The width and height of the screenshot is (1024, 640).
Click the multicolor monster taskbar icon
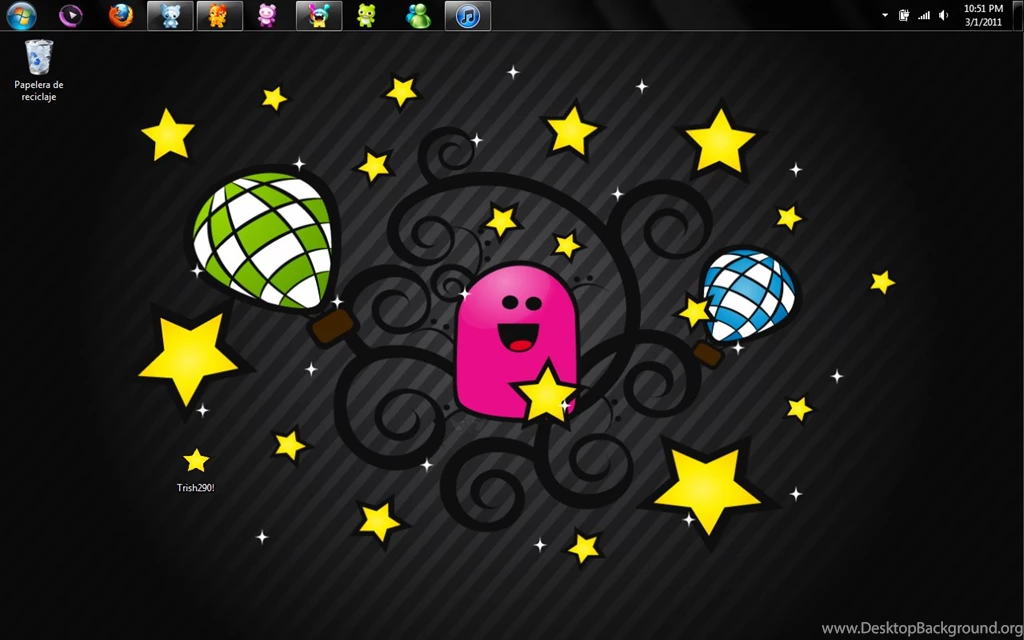(x=319, y=15)
